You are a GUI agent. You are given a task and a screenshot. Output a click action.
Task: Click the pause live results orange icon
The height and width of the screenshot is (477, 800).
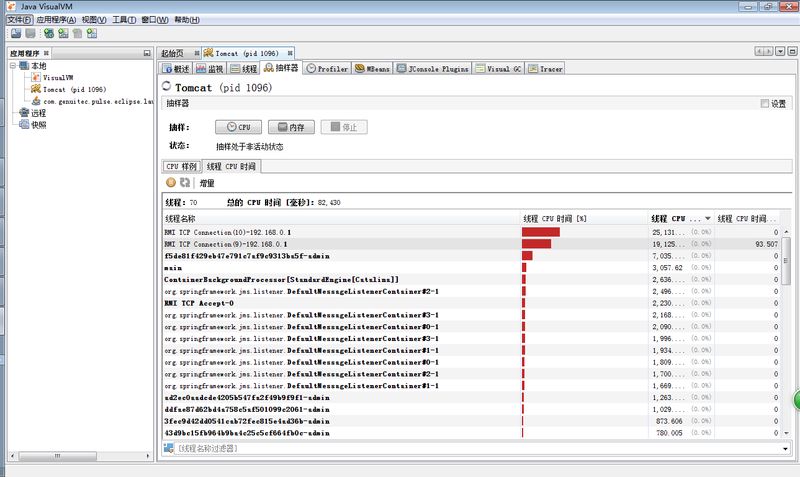pos(171,182)
